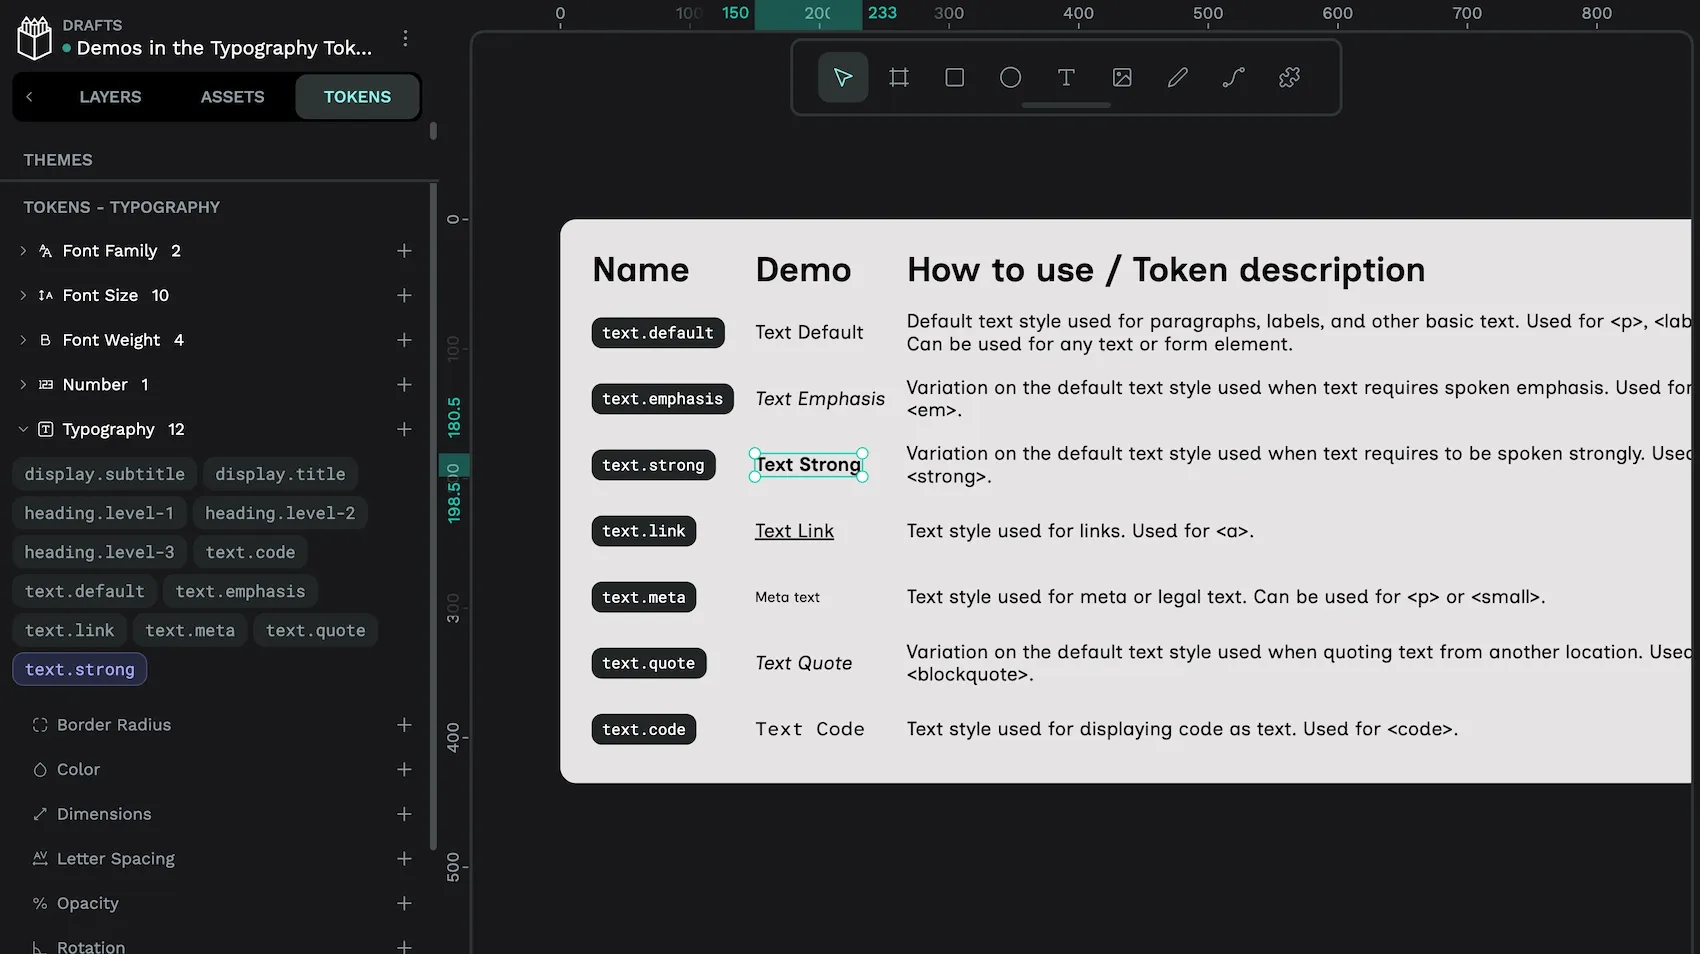The width and height of the screenshot is (1700, 954).
Task: Open the Image tool
Action: 1121,77
